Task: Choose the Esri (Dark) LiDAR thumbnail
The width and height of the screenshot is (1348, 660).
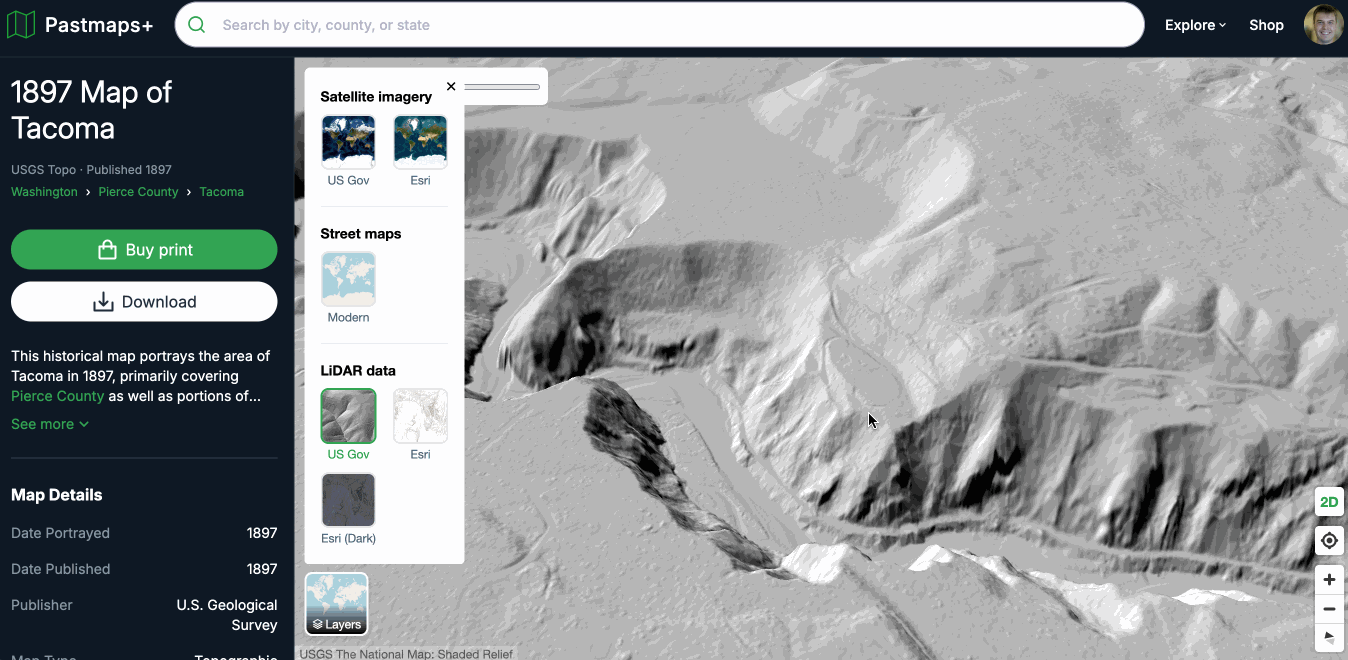Action: tap(348, 500)
